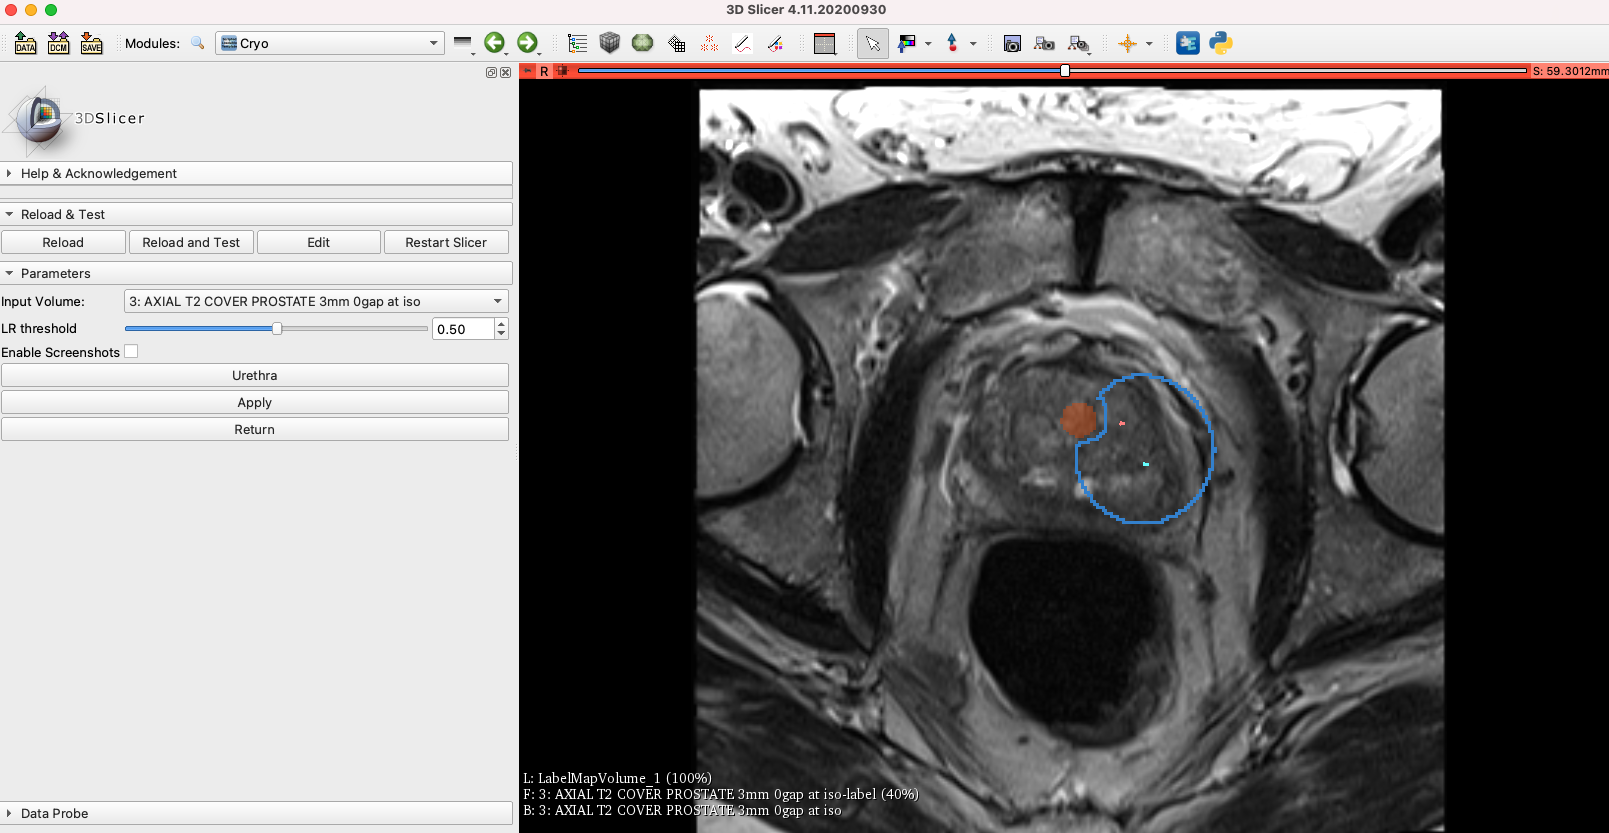Screen dimensions: 1609x833
Task: Click the capture screenshot camera icon
Action: (1012, 43)
